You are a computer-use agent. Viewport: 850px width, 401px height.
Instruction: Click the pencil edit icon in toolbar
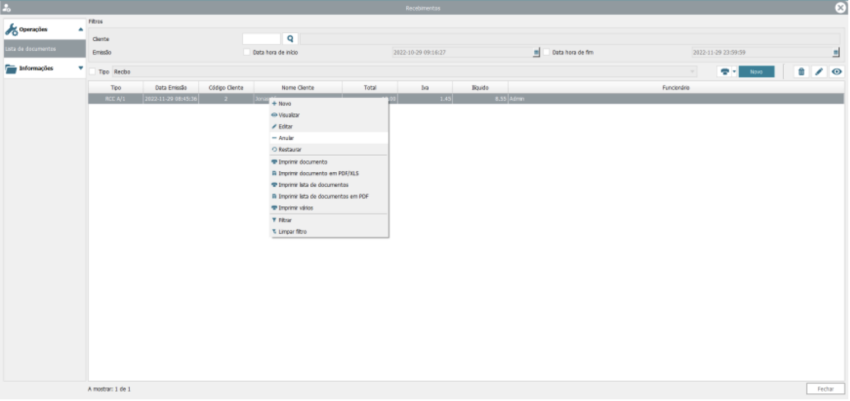(819, 72)
